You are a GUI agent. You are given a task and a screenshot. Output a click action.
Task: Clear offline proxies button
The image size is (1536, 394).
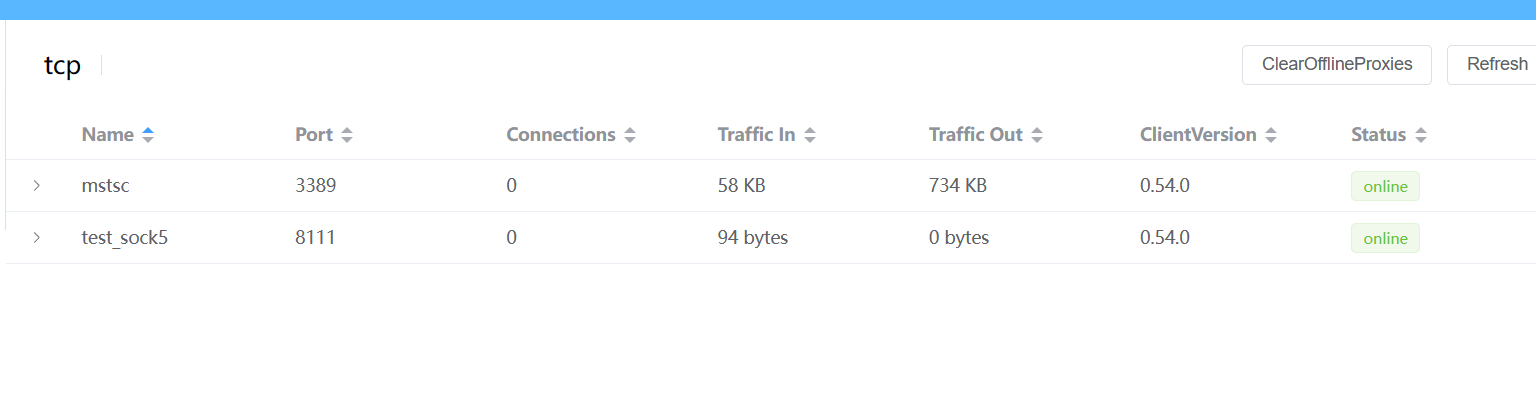tap(1337, 64)
